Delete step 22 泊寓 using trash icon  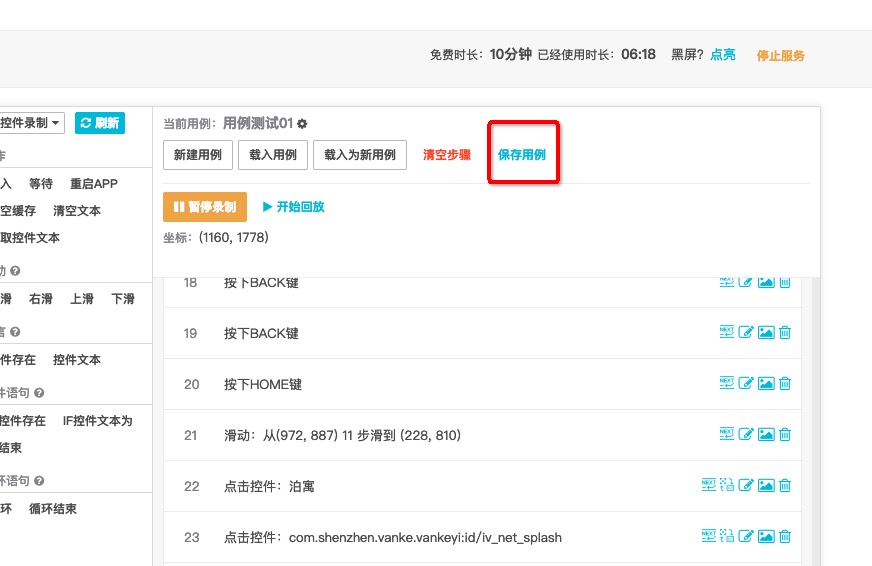(785, 485)
